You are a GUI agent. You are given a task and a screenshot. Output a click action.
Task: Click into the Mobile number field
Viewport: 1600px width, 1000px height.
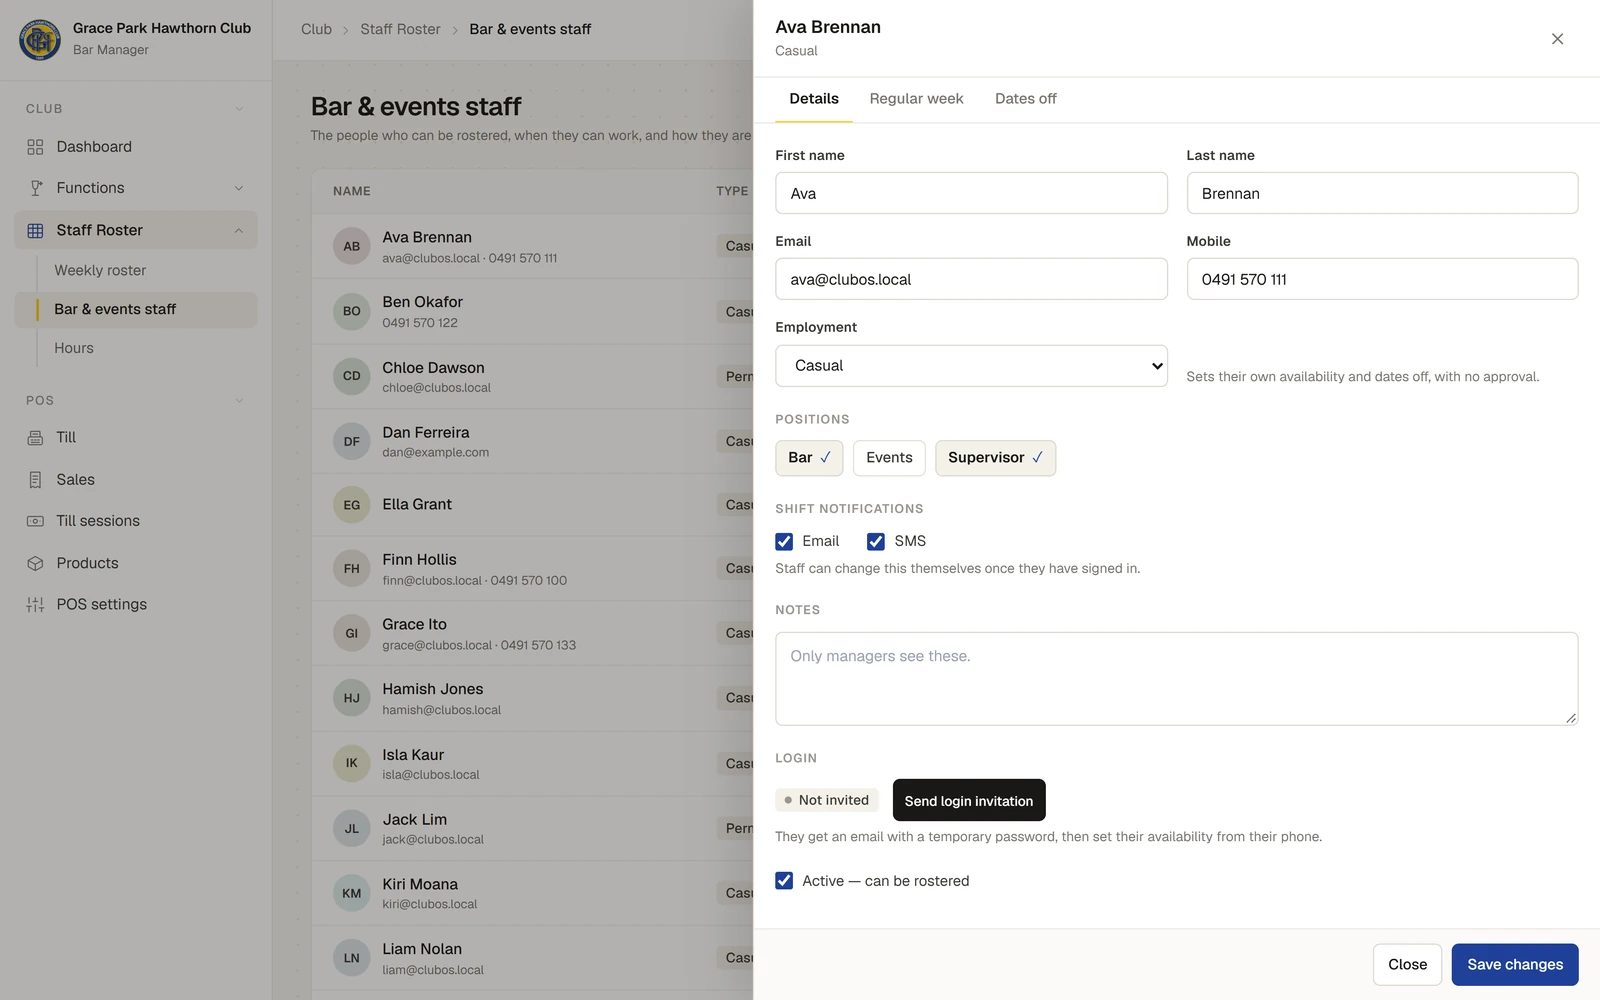click(x=1382, y=279)
